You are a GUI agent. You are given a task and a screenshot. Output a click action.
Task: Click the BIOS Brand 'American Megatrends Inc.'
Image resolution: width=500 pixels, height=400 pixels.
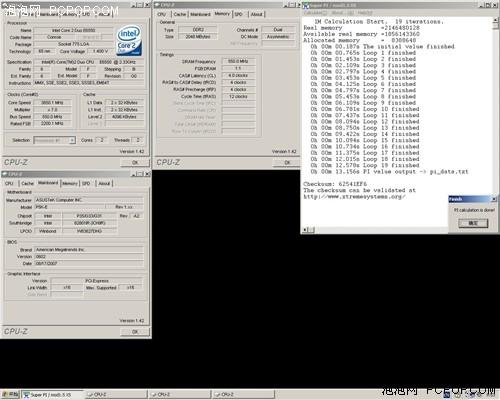pyautogui.click(x=89, y=249)
